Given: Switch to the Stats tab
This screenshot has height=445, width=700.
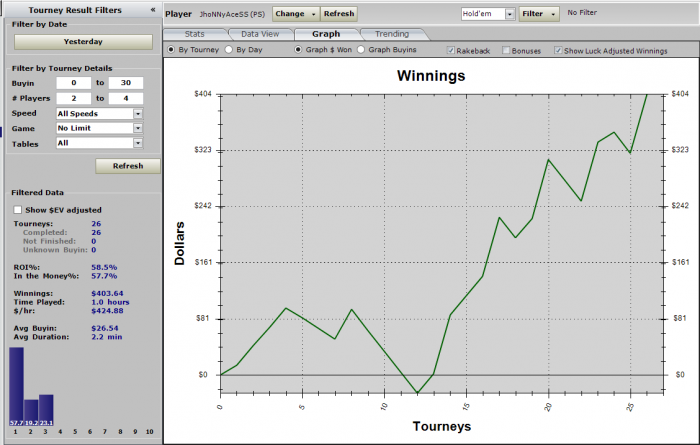Looking at the screenshot, I should 195,34.
